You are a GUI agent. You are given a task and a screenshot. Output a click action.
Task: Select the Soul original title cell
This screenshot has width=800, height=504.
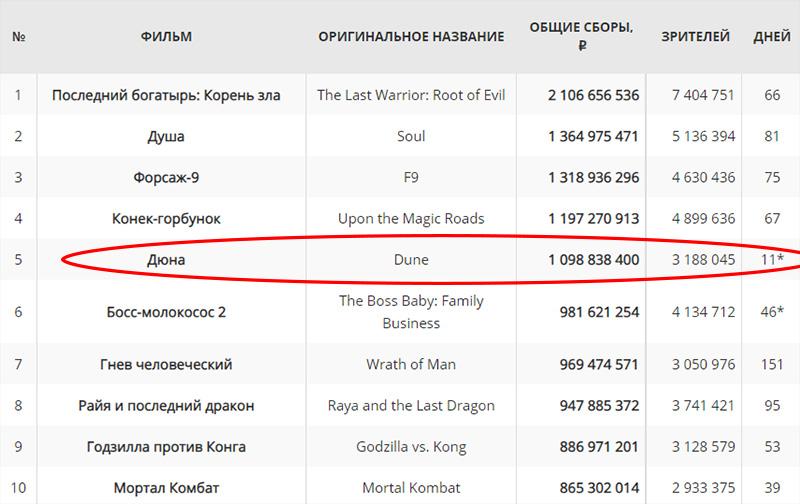(x=411, y=136)
